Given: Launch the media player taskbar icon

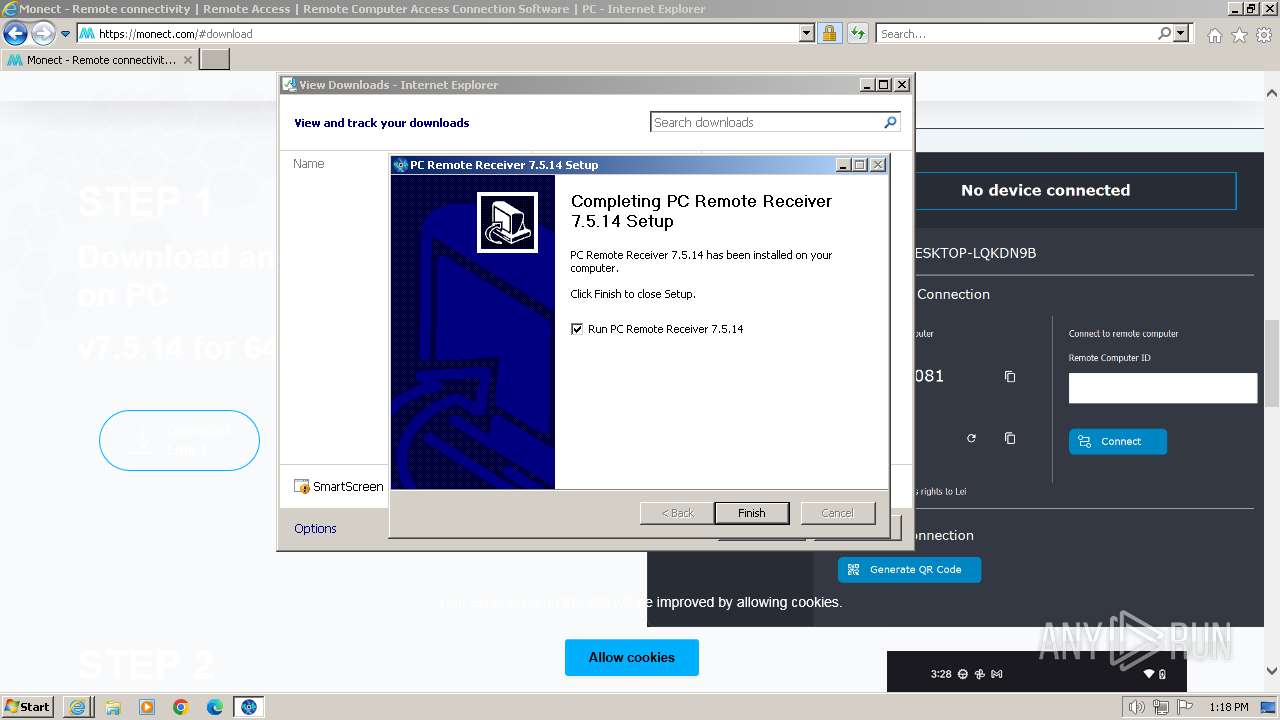Looking at the screenshot, I should (x=147, y=707).
